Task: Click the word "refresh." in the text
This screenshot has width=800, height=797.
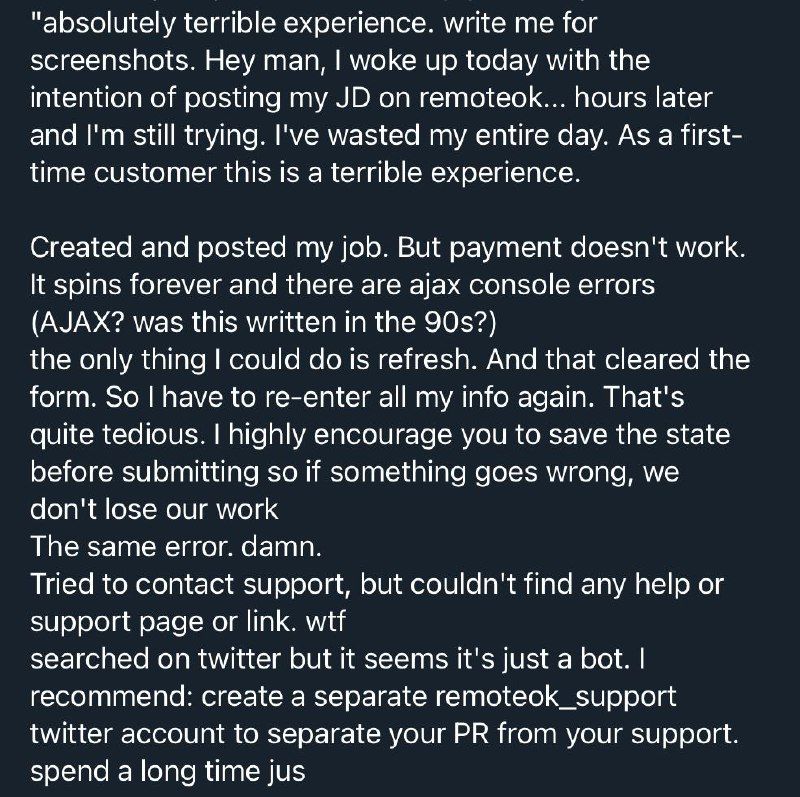Action: (427, 360)
